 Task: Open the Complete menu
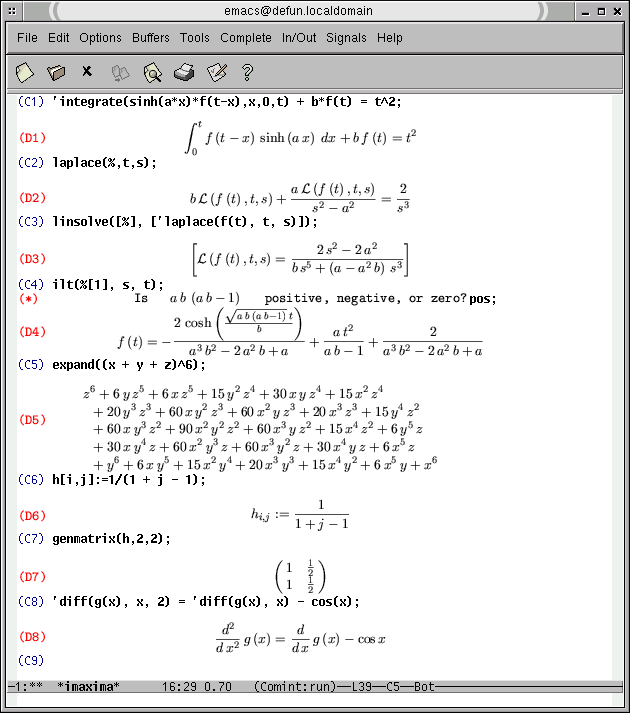tap(246, 38)
